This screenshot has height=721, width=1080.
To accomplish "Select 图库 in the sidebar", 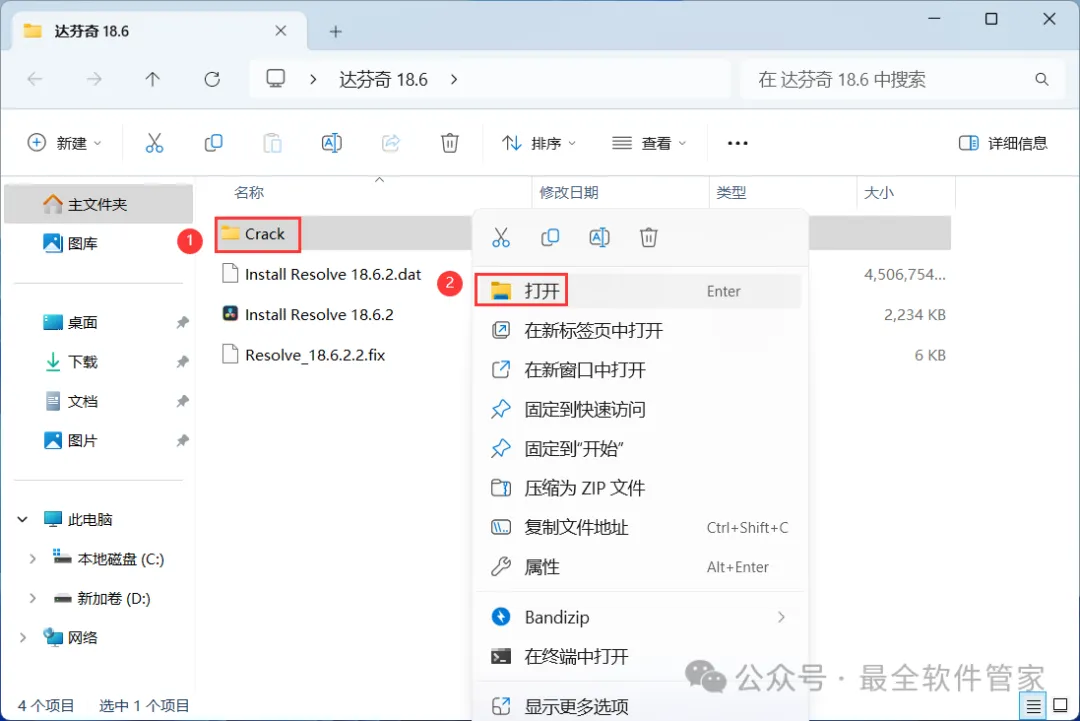I will point(98,243).
